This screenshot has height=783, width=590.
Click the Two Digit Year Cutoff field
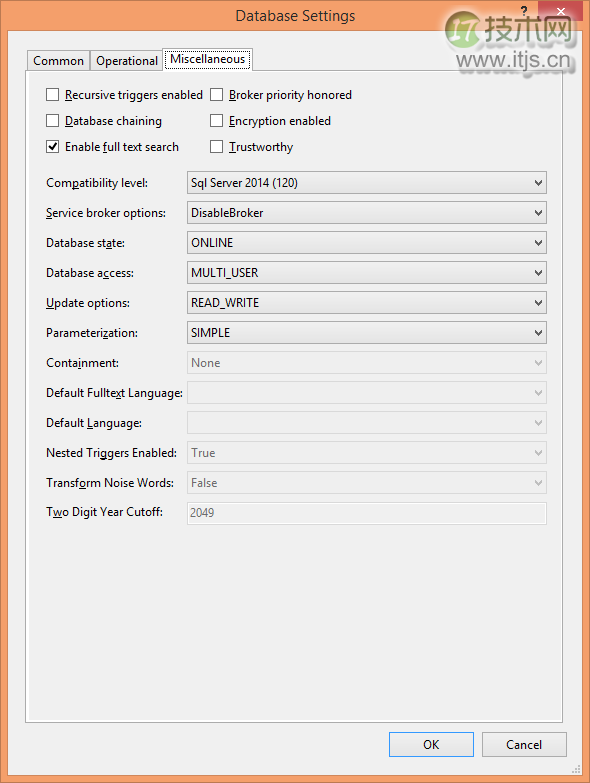coord(367,513)
